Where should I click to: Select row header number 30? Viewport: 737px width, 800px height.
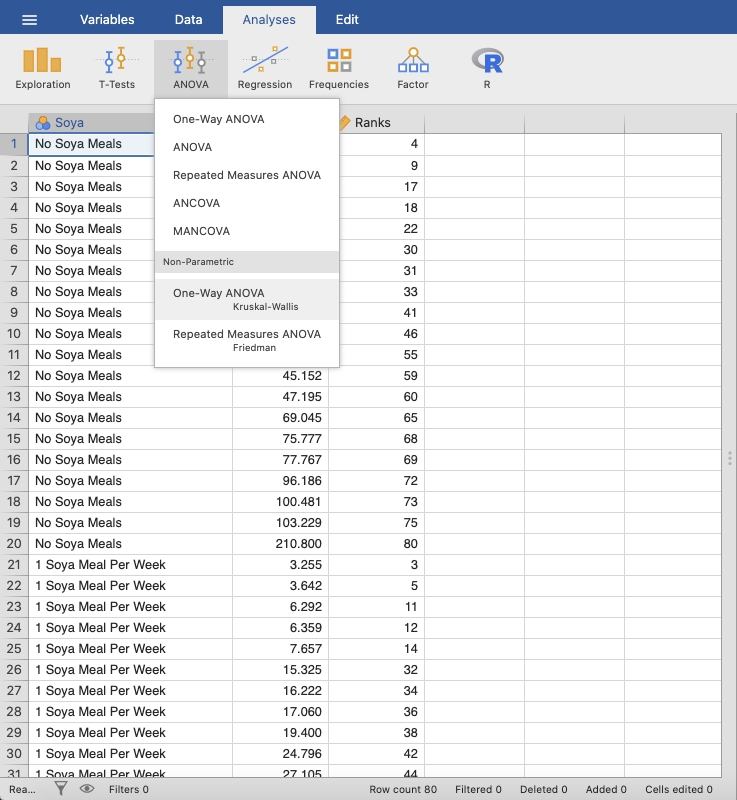14,753
